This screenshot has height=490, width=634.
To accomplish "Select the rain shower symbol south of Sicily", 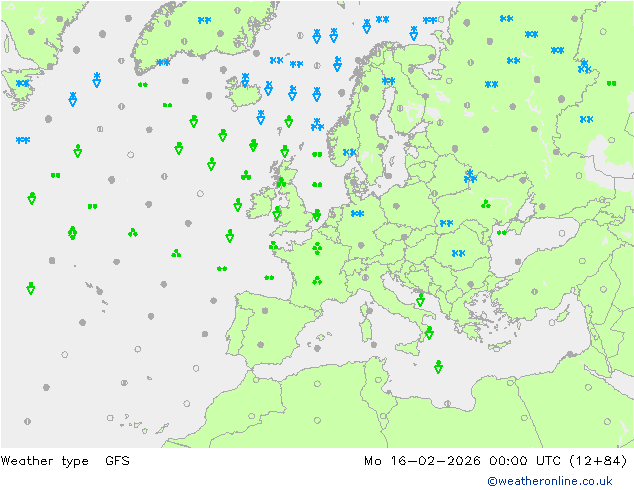I will point(438,366).
